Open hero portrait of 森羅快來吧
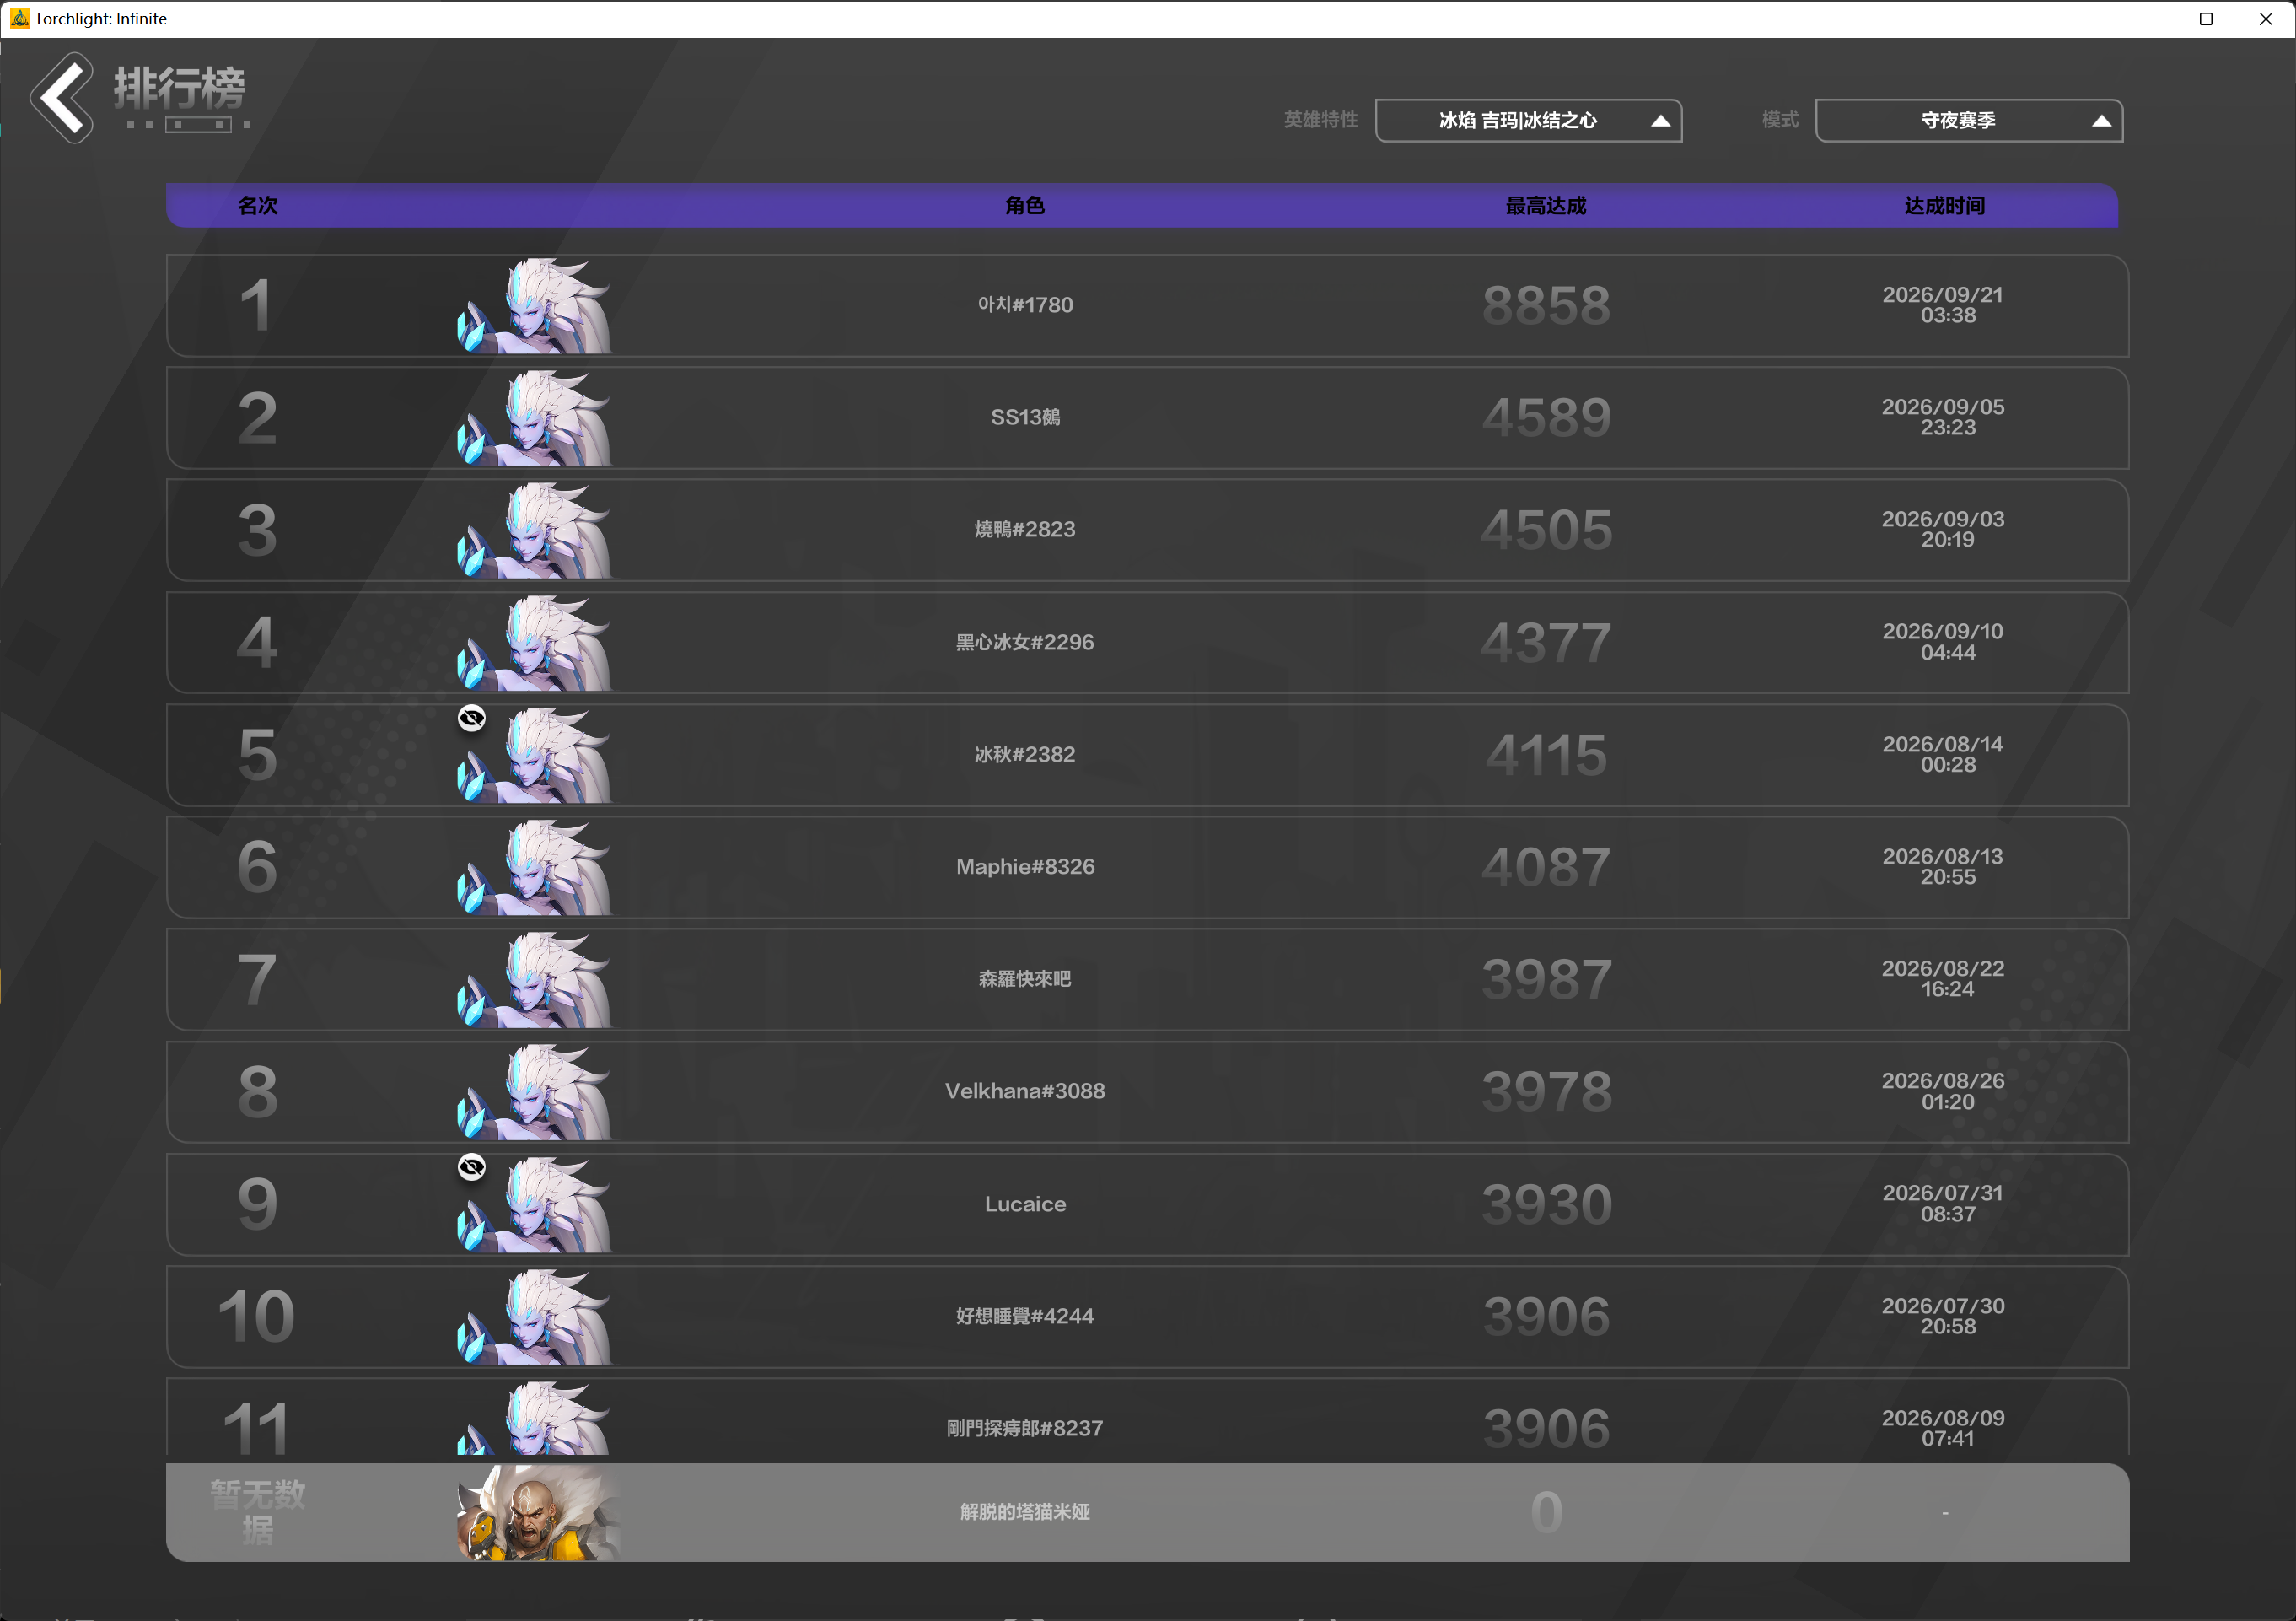The image size is (2296, 1621). point(535,979)
